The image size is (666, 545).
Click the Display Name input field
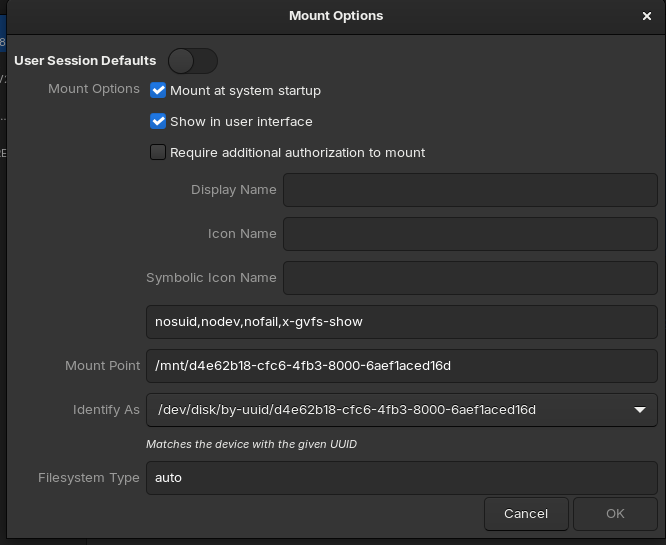click(x=470, y=190)
